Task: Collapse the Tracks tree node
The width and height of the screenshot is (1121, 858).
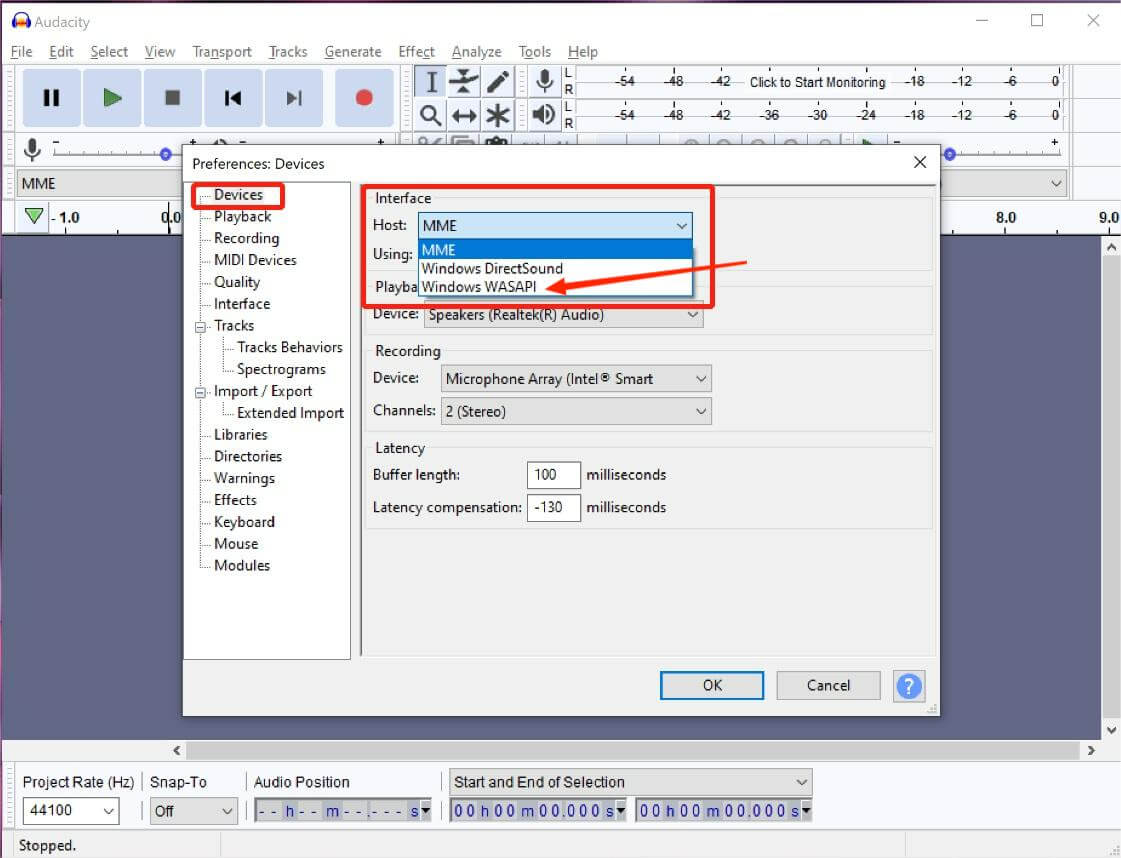Action: coord(201,327)
